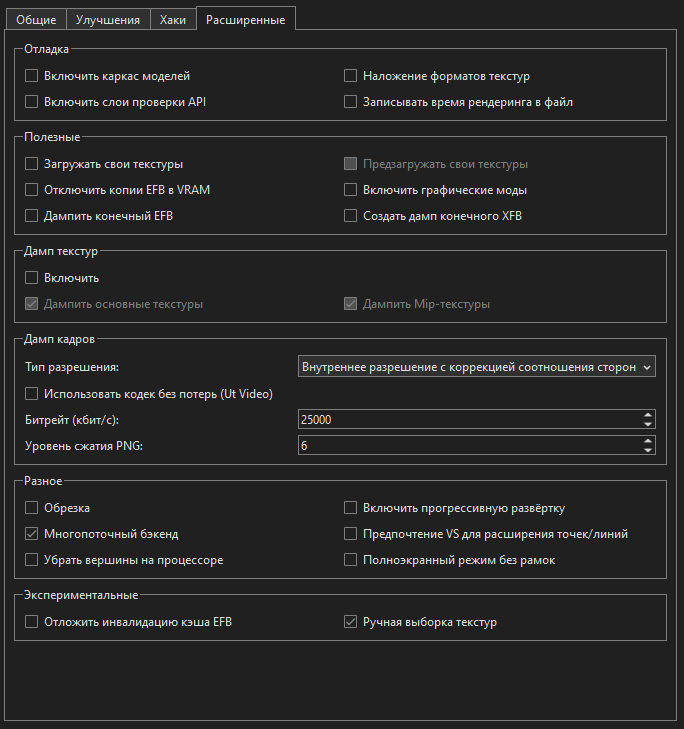The height and width of the screenshot is (729, 684).
Task: Select the Хаки tab
Action: [173, 19]
